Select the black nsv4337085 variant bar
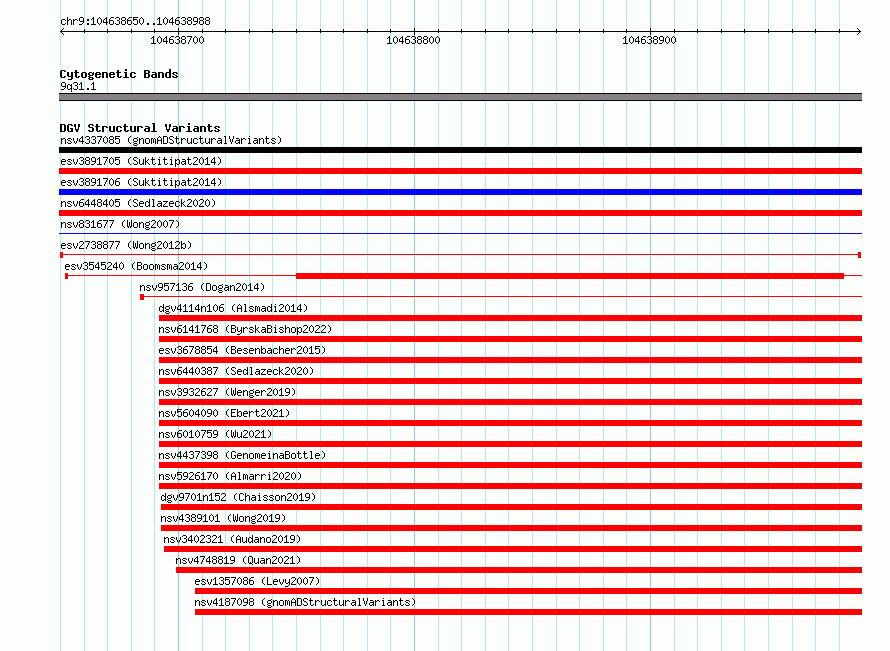 pyautogui.click(x=460, y=150)
